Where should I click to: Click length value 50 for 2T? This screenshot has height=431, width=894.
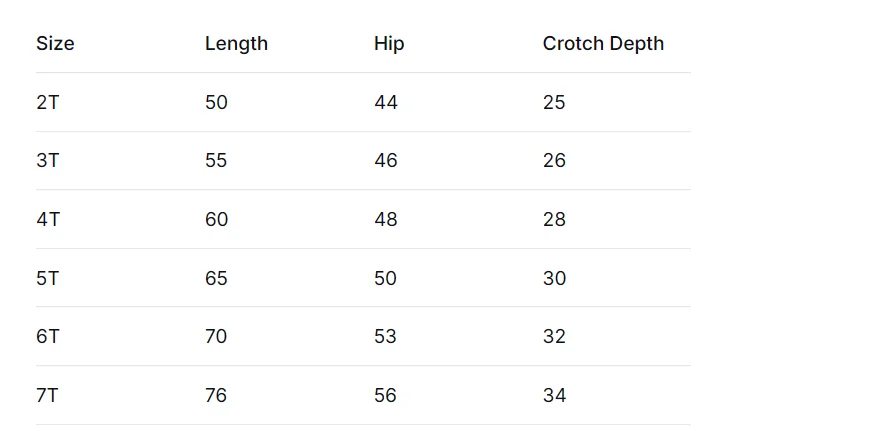click(216, 103)
